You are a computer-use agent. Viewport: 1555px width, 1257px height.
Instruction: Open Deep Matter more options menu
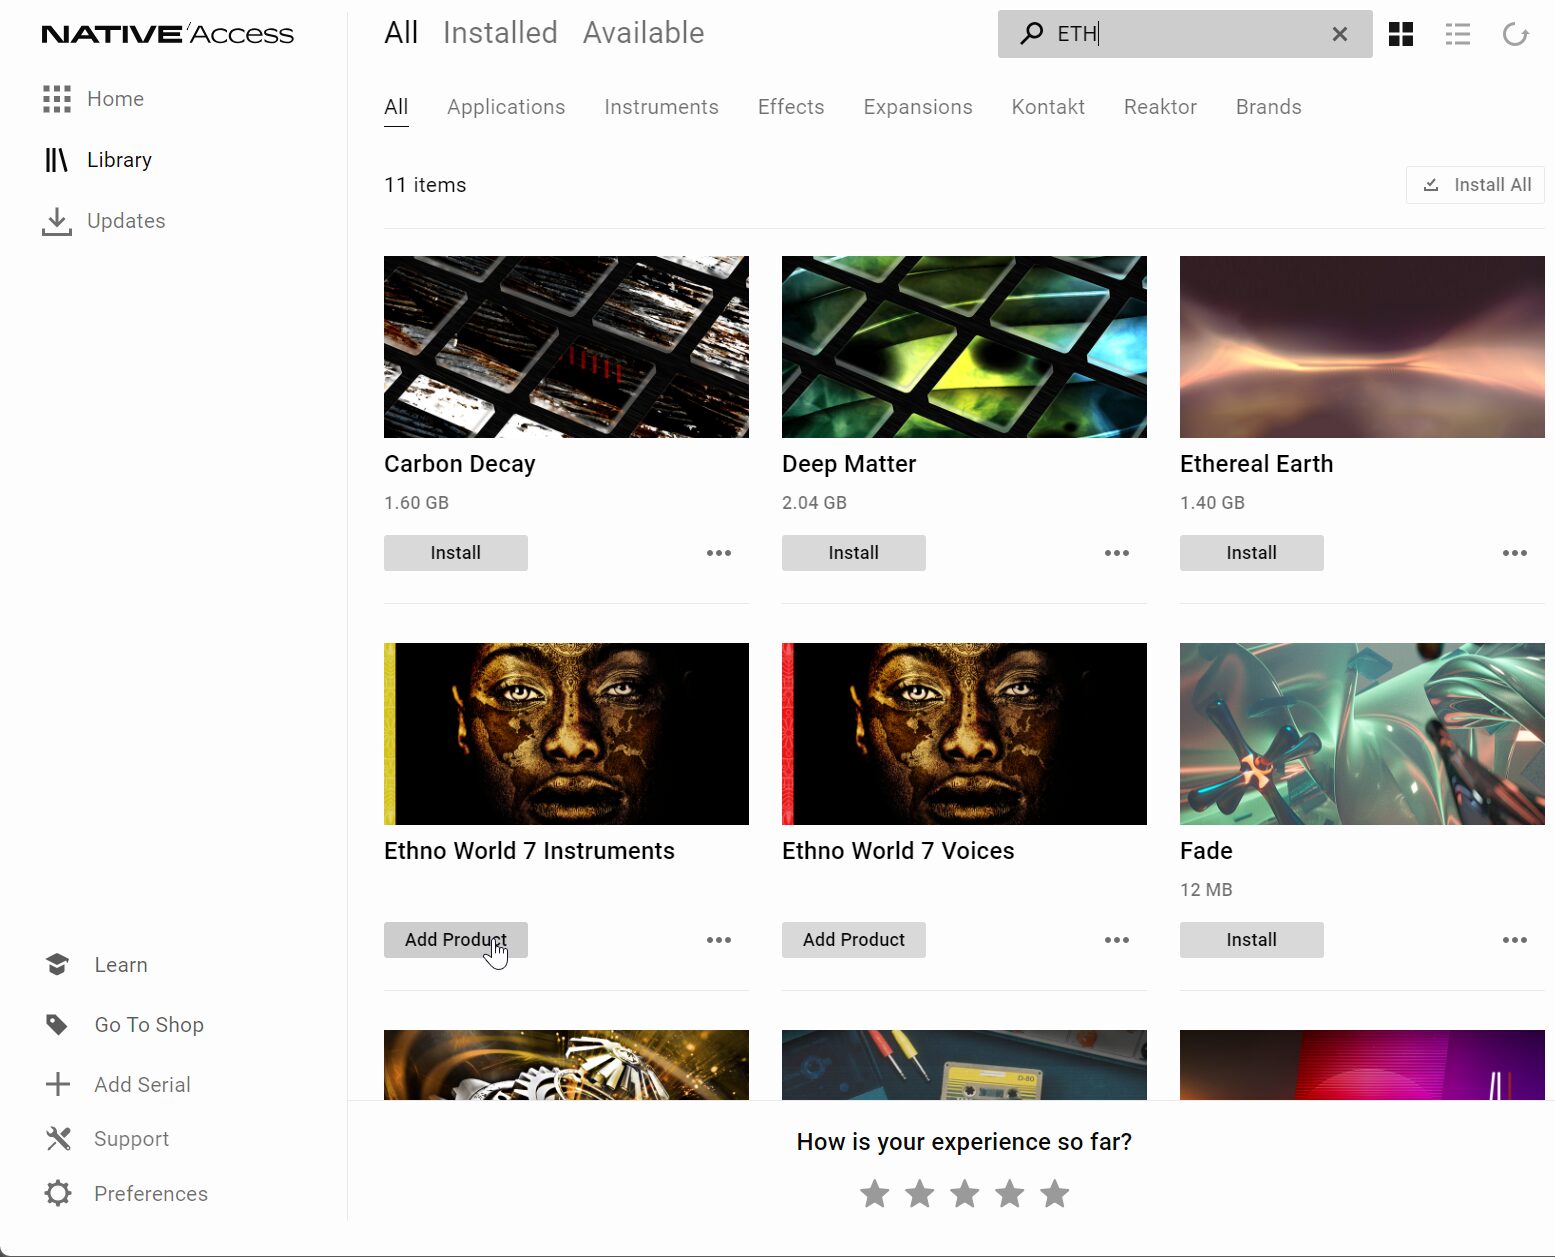coord(1117,553)
